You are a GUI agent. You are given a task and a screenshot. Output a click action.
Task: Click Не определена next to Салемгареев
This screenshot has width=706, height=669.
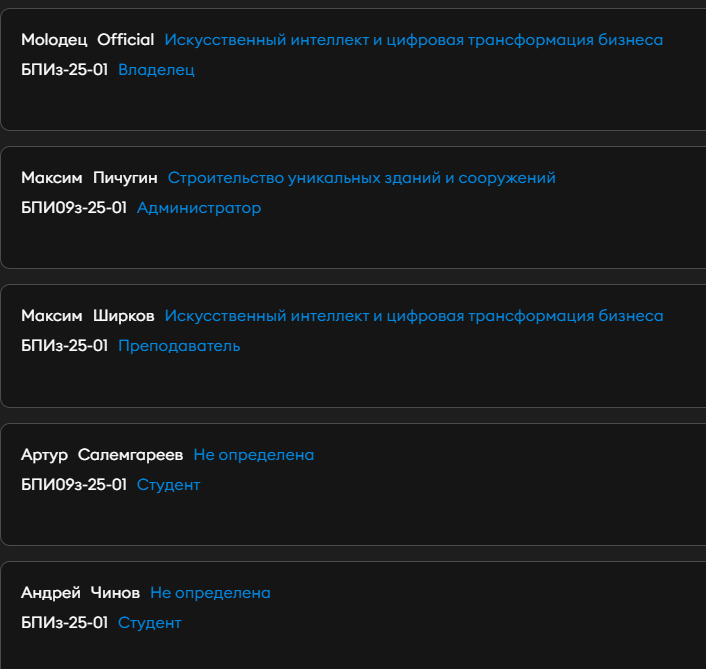(x=254, y=455)
